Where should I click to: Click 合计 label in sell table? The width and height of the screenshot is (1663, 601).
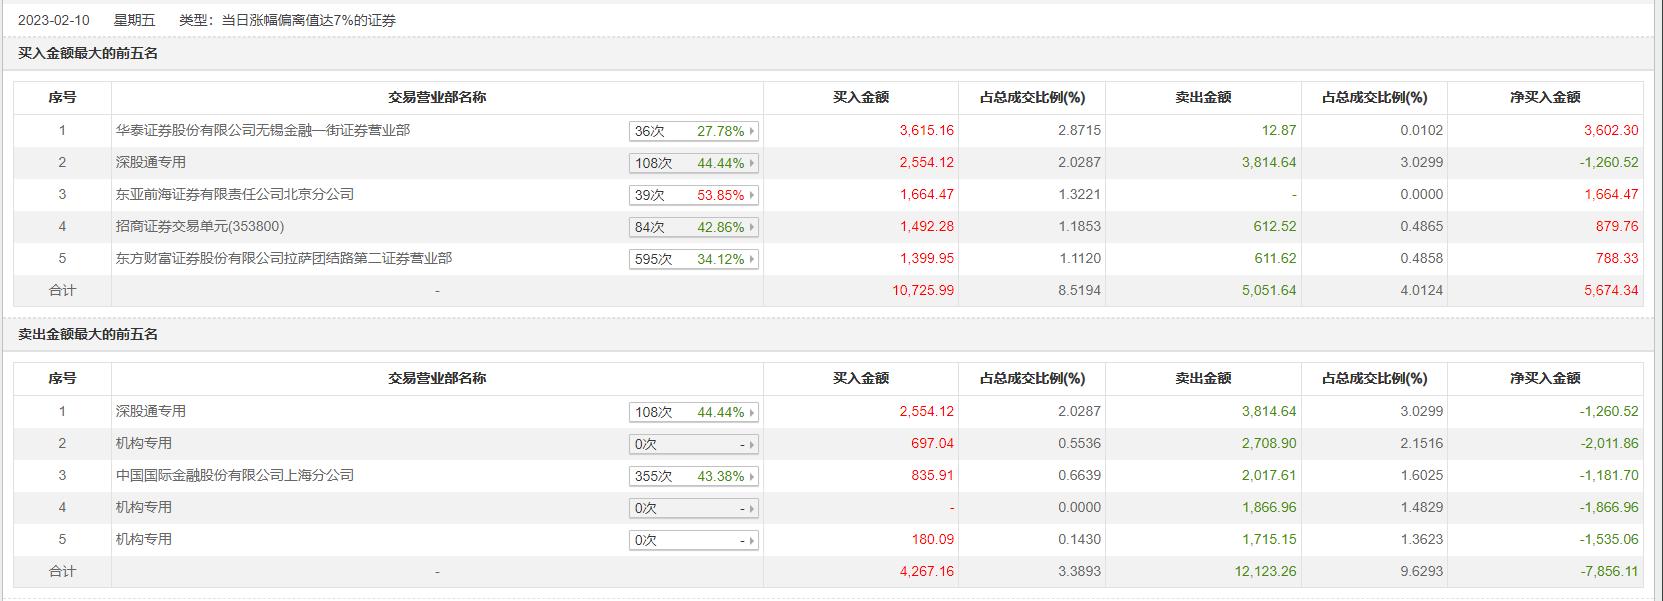[62, 571]
